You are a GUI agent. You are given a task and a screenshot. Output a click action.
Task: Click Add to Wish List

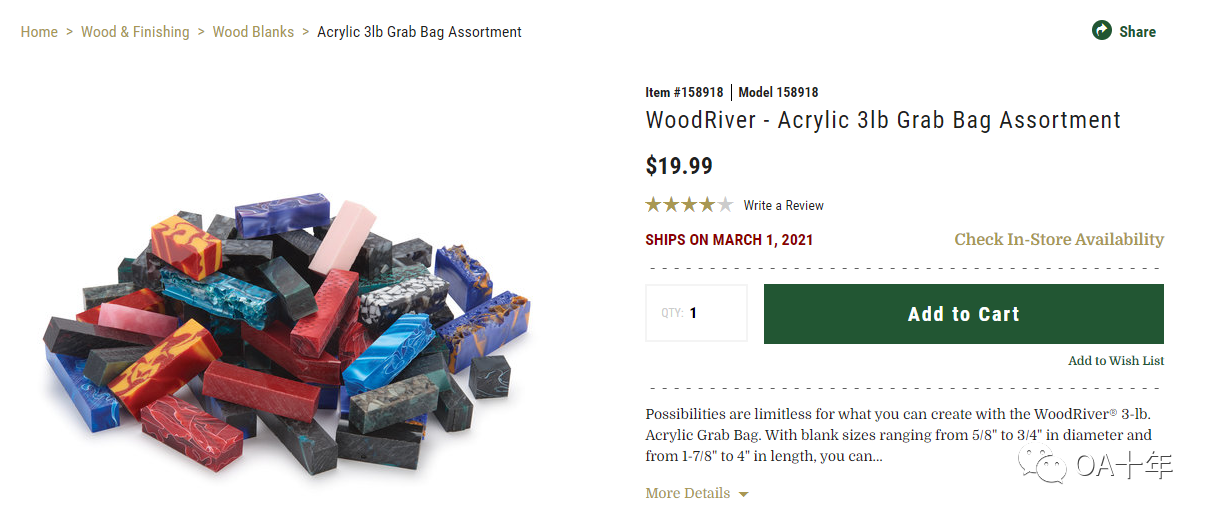pos(1116,361)
